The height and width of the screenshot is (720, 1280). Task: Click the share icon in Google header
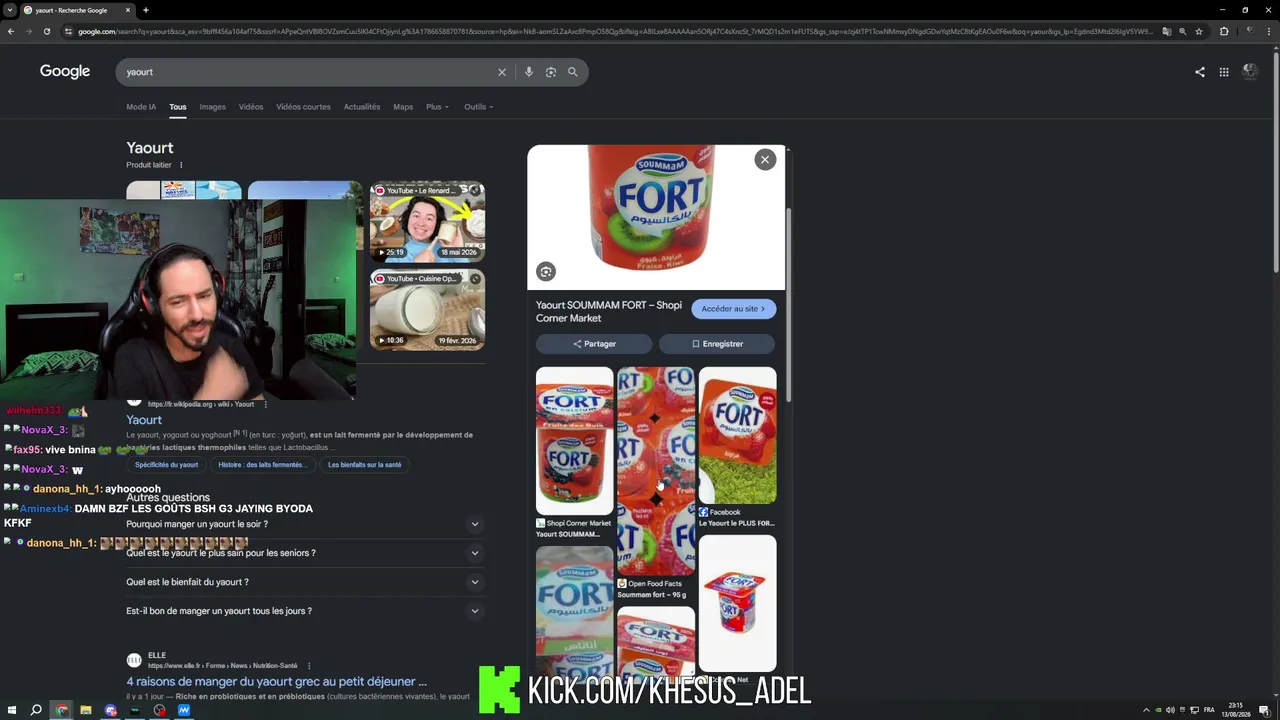1200,72
